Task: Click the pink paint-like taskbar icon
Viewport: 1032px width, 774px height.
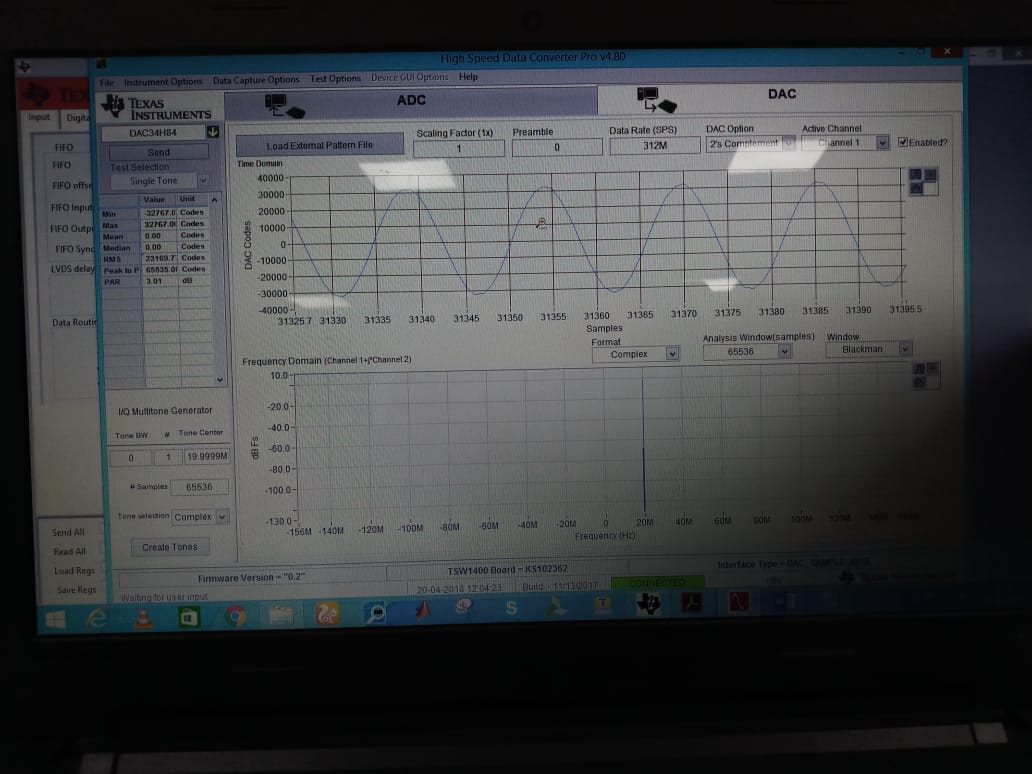Action: pyautogui.click(x=464, y=609)
